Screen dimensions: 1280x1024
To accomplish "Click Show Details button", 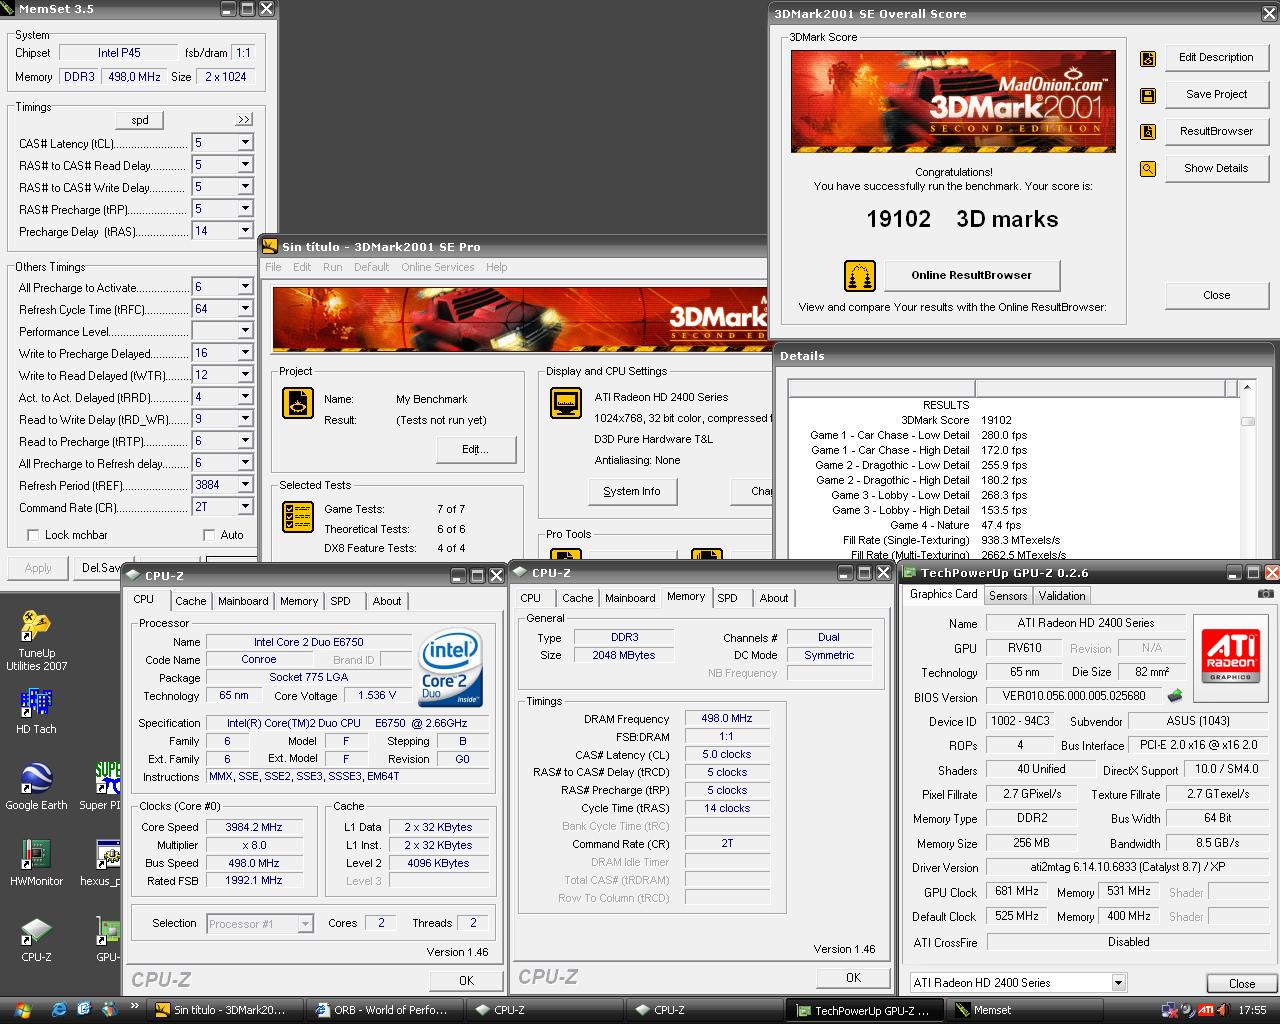I will tap(1216, 168).
